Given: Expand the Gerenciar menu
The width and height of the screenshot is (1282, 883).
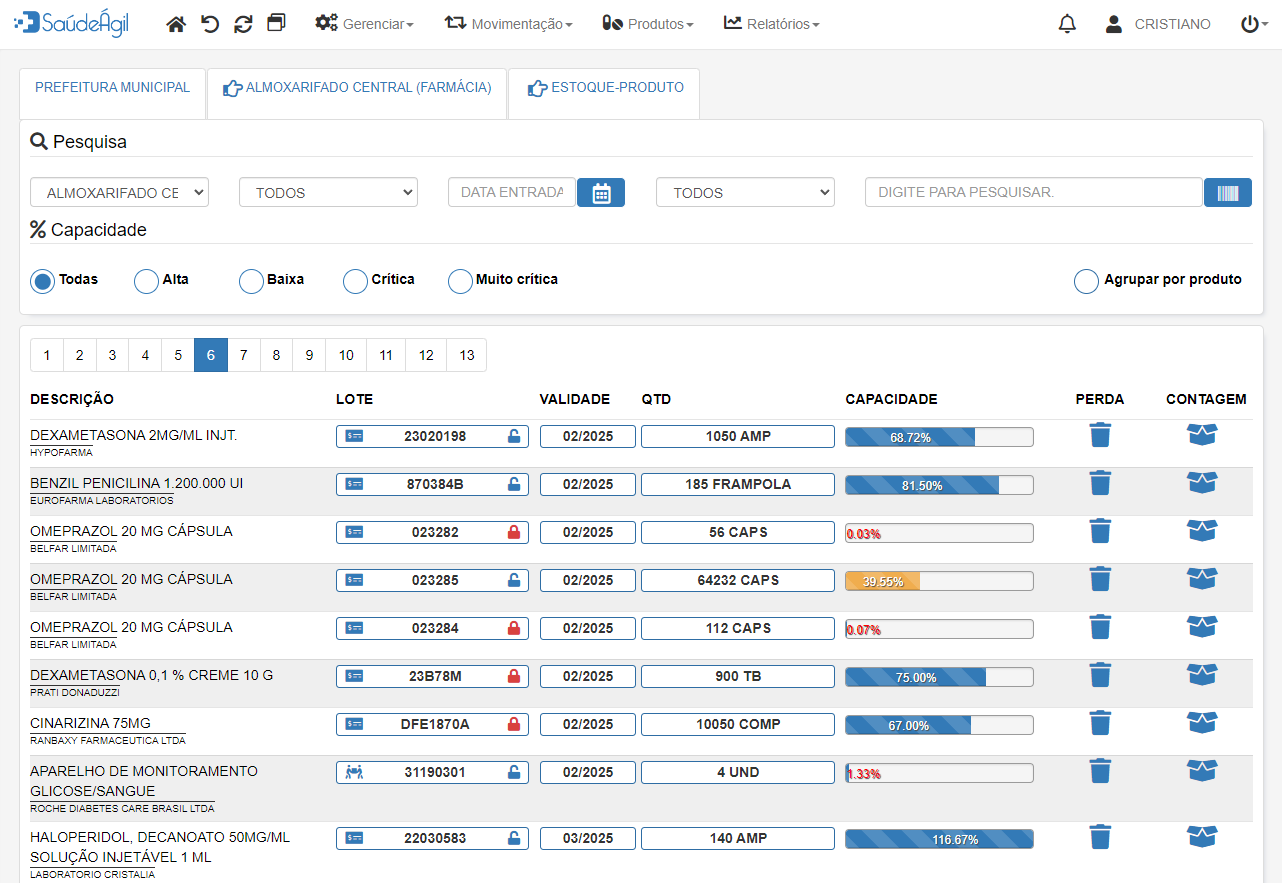Looking at the screenshot, I should 365,24.
